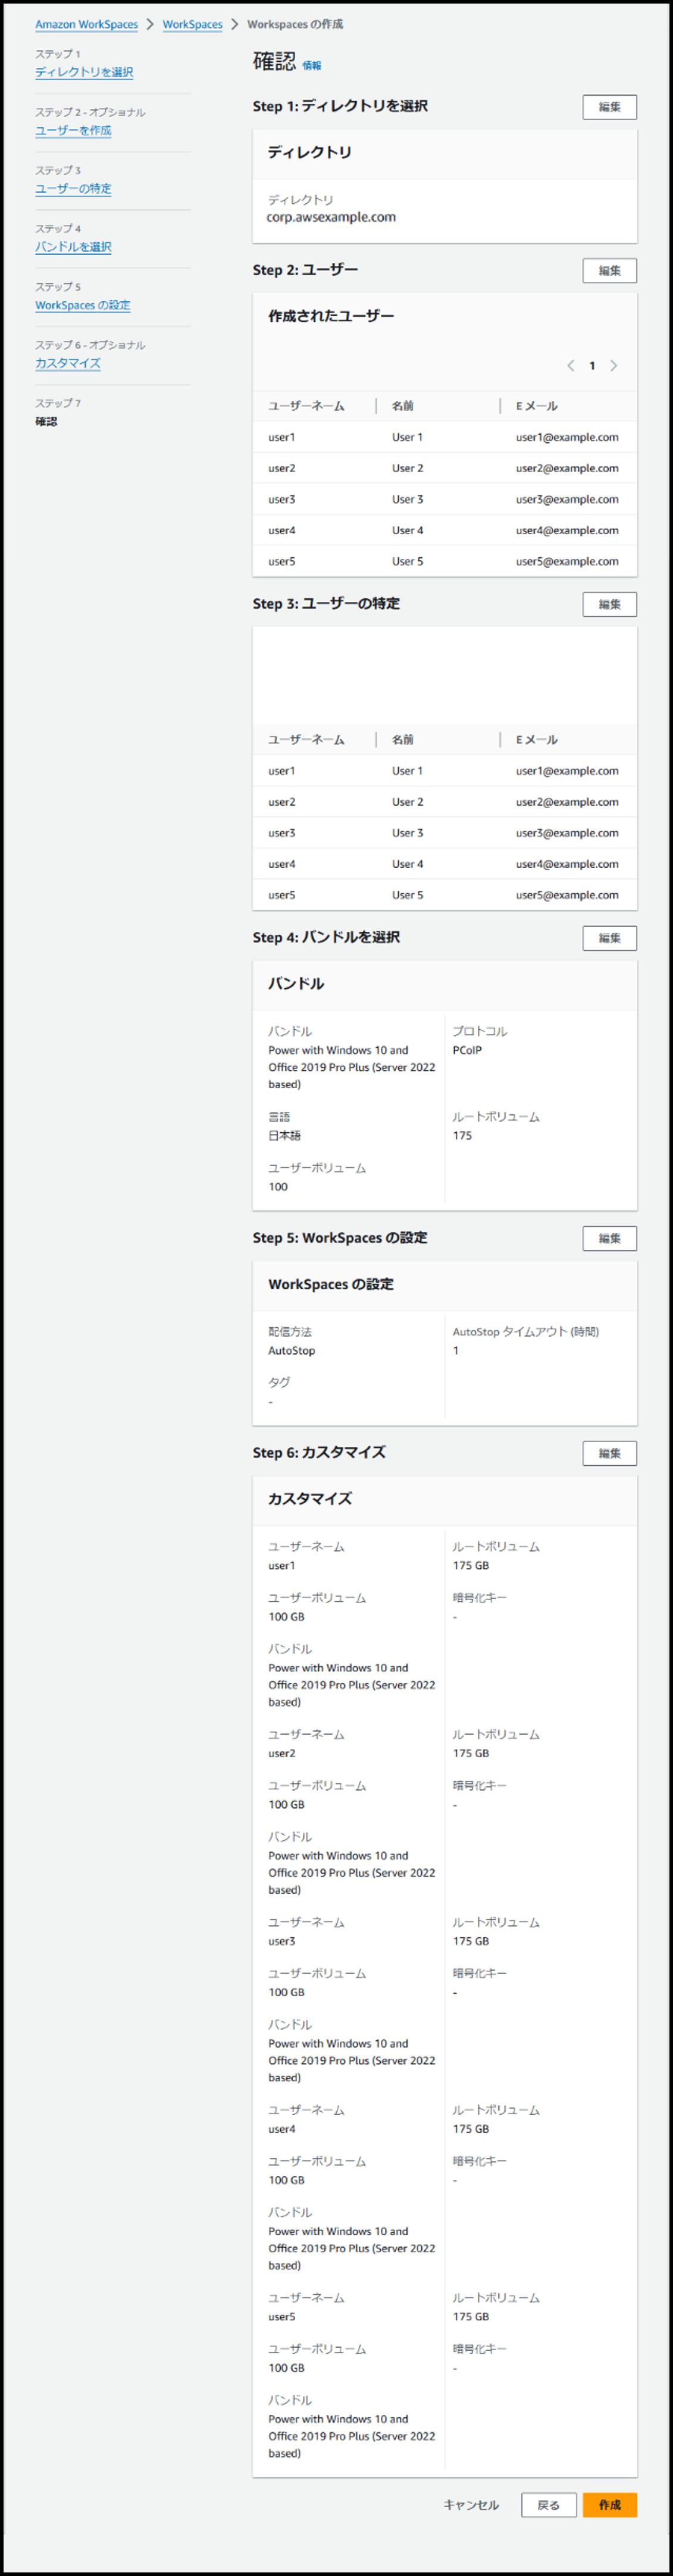Select user volume value 100 in Step 4
Viewport: 673px width, 2576px height.
click(278, 1187)
